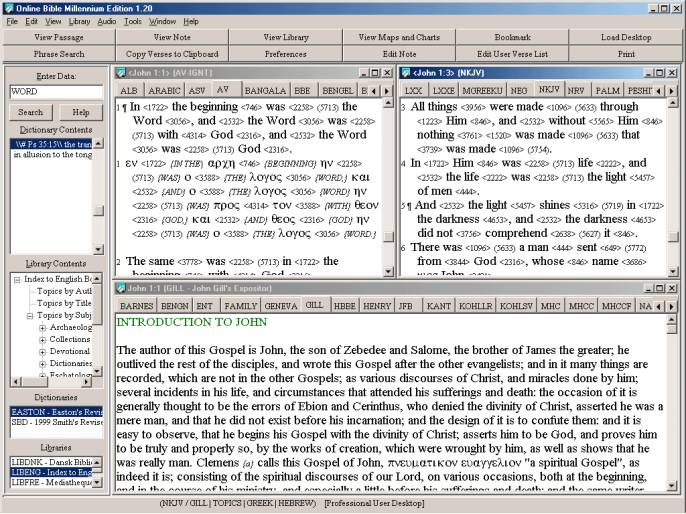Open the Library menu

[x=79, y=21]
